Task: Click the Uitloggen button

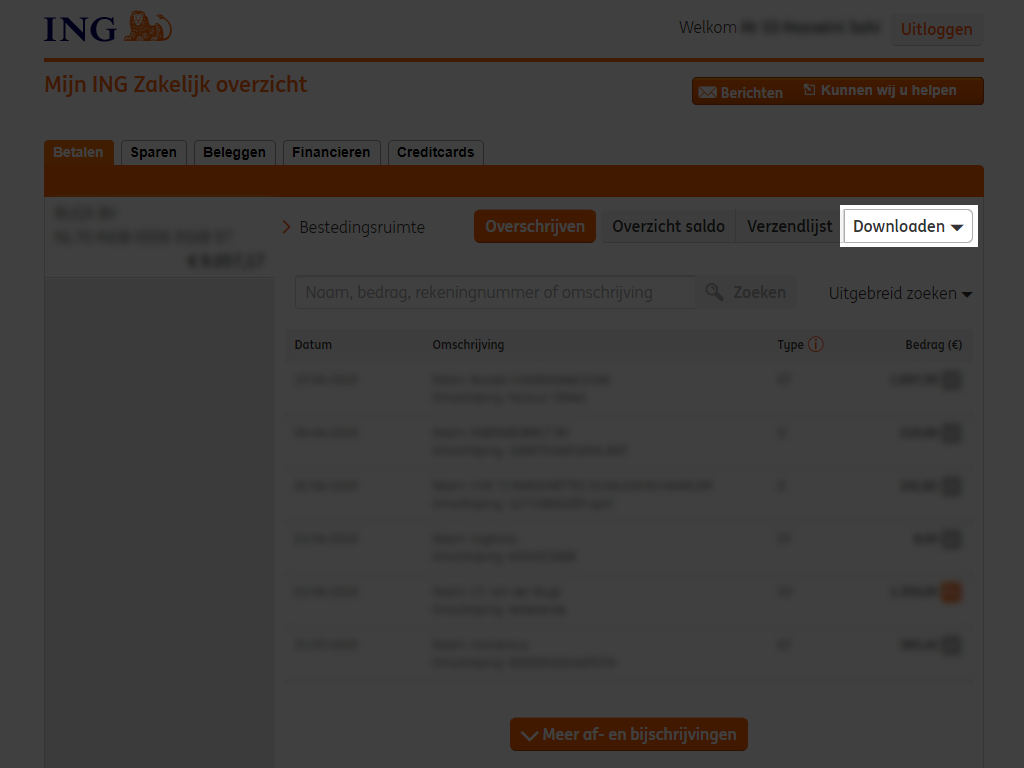Action: point(936,29)
